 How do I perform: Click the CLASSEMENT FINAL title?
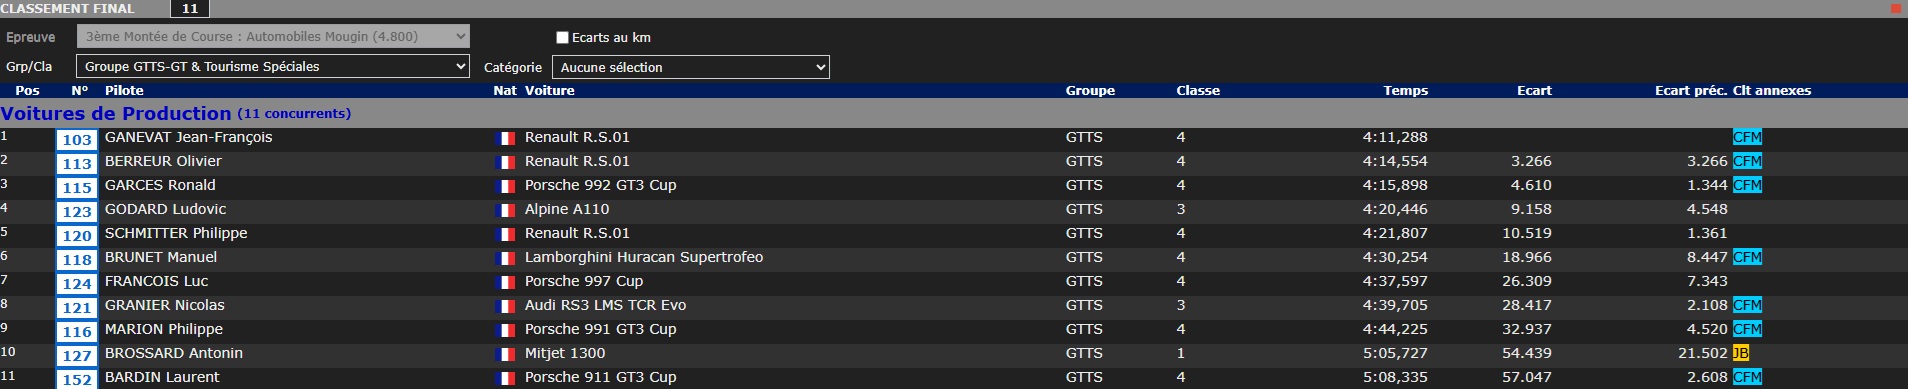point(67,8)
